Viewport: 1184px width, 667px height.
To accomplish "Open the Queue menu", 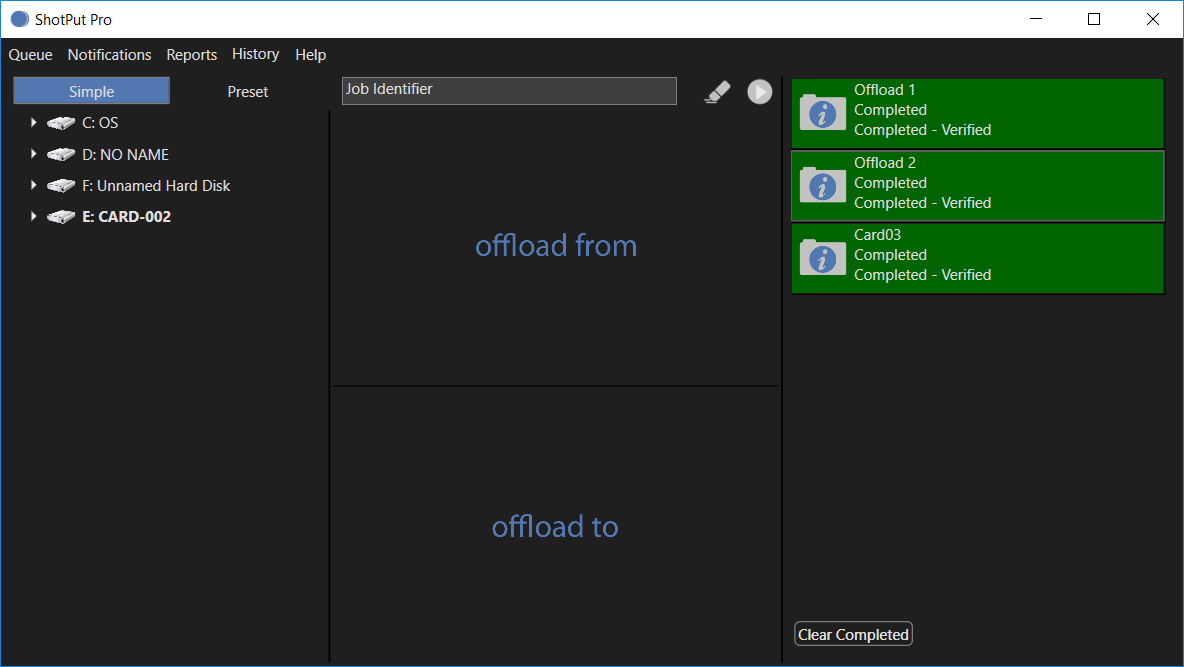I will coord(30,54).
